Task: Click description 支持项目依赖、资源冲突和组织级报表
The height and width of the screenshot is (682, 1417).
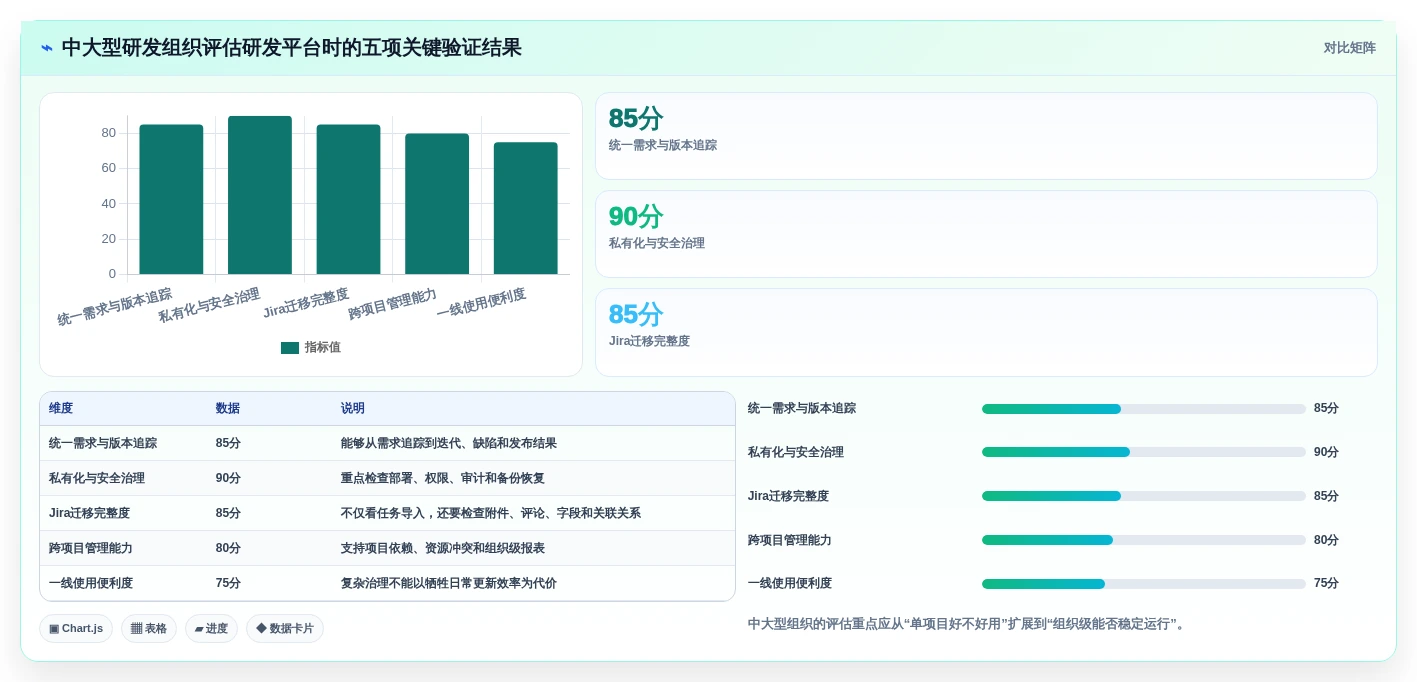Action: tap(443, 549)
